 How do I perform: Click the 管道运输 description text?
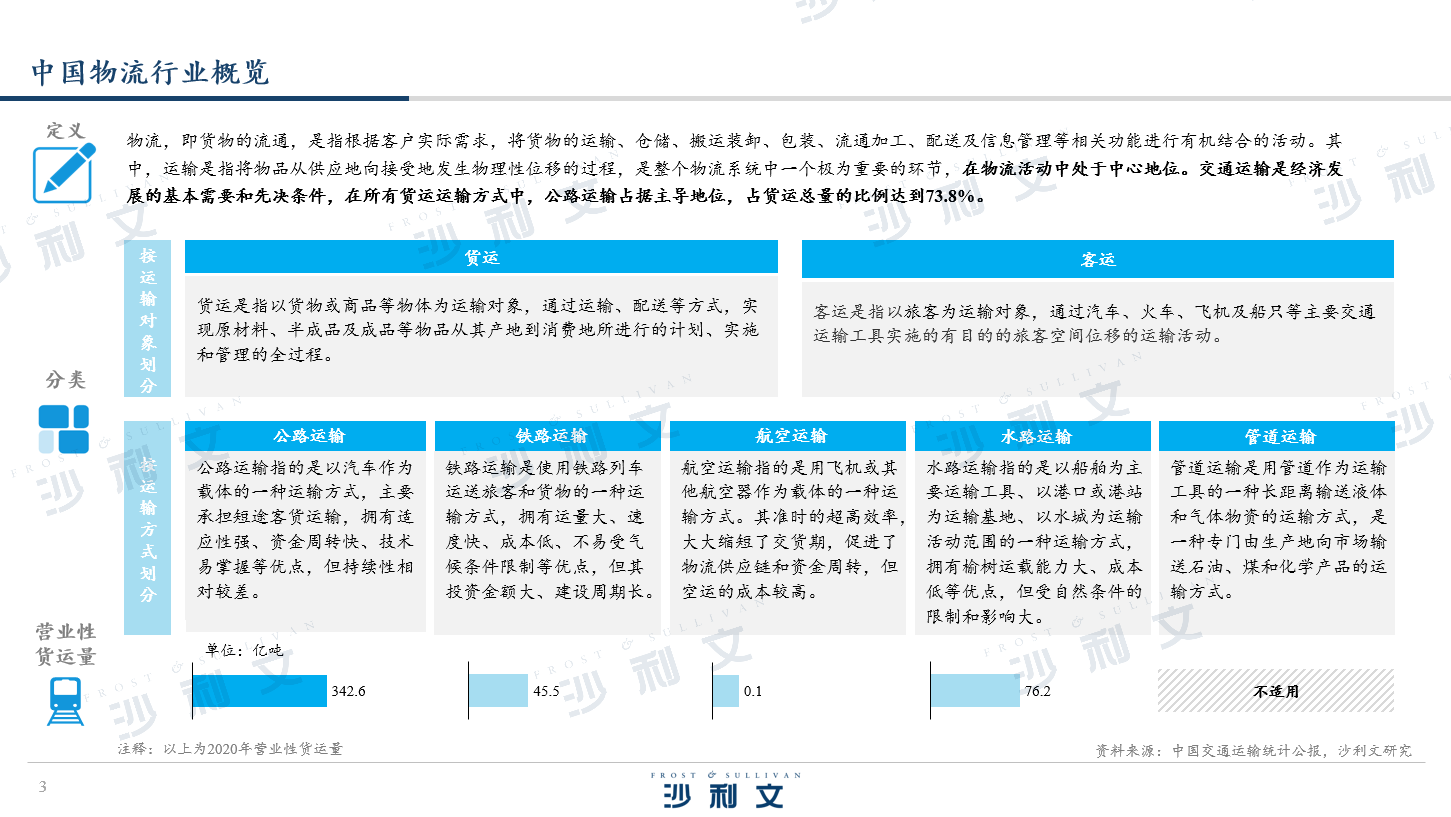[x=1278, y=530]
